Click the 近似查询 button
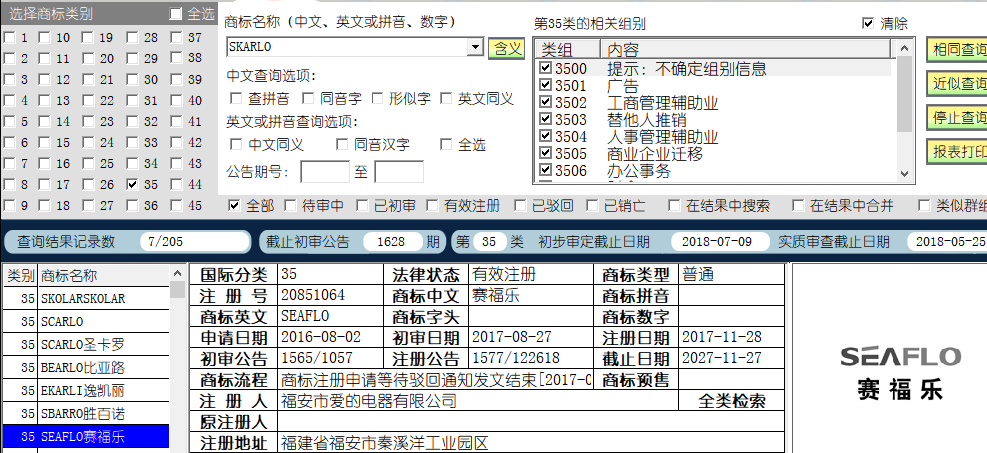 pyautogui.click(x=957, y=84)
